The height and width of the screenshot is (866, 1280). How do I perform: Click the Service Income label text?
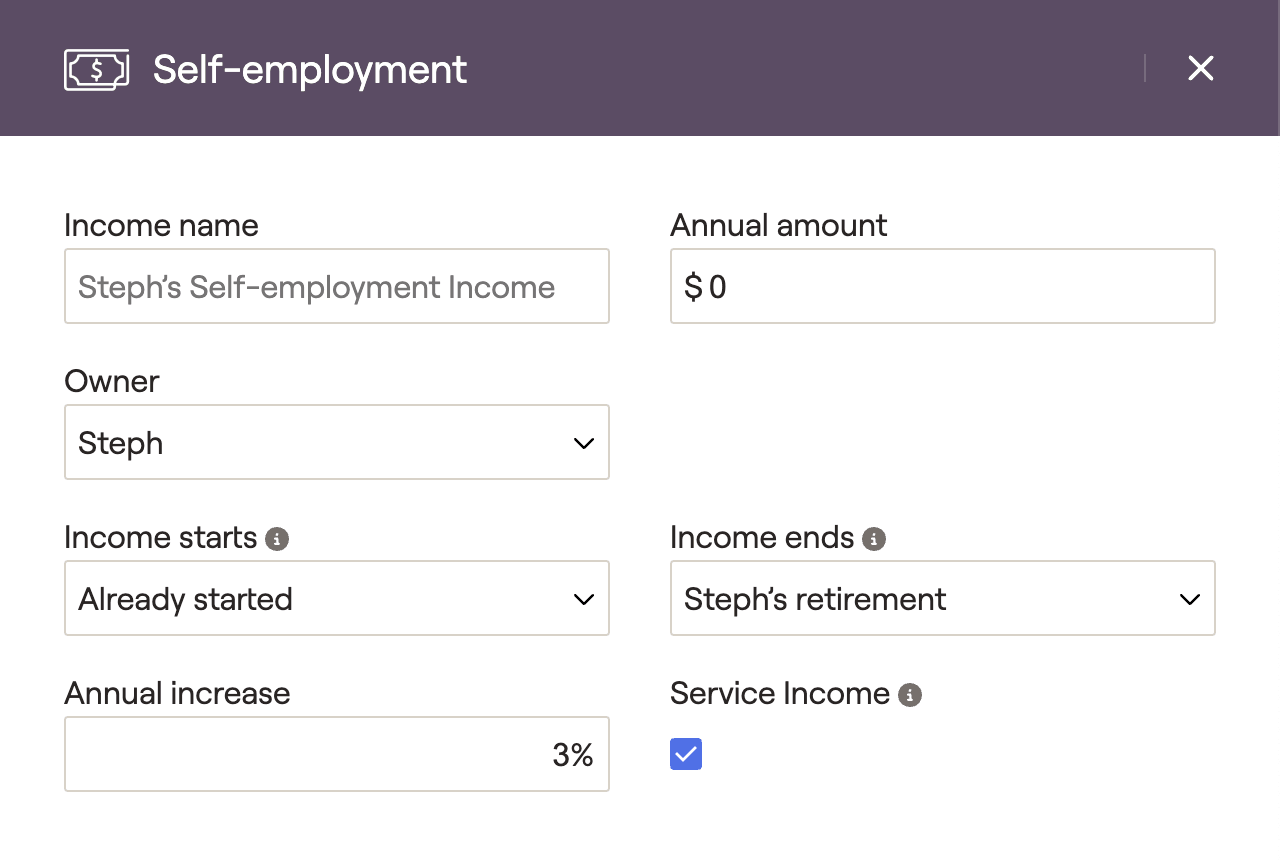coord(780,693)
